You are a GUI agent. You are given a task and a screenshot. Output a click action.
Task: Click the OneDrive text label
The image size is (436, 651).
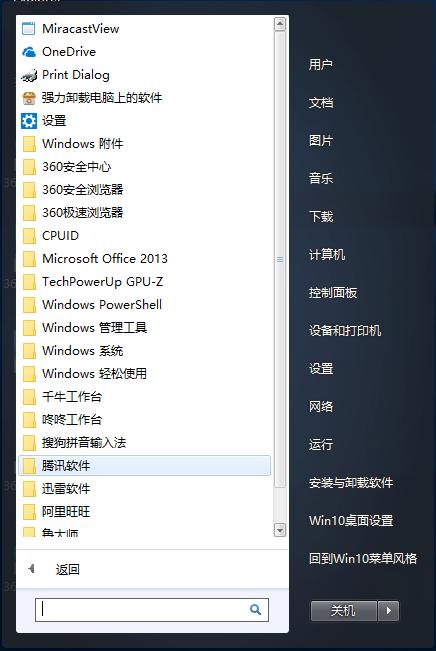point(69,52)
